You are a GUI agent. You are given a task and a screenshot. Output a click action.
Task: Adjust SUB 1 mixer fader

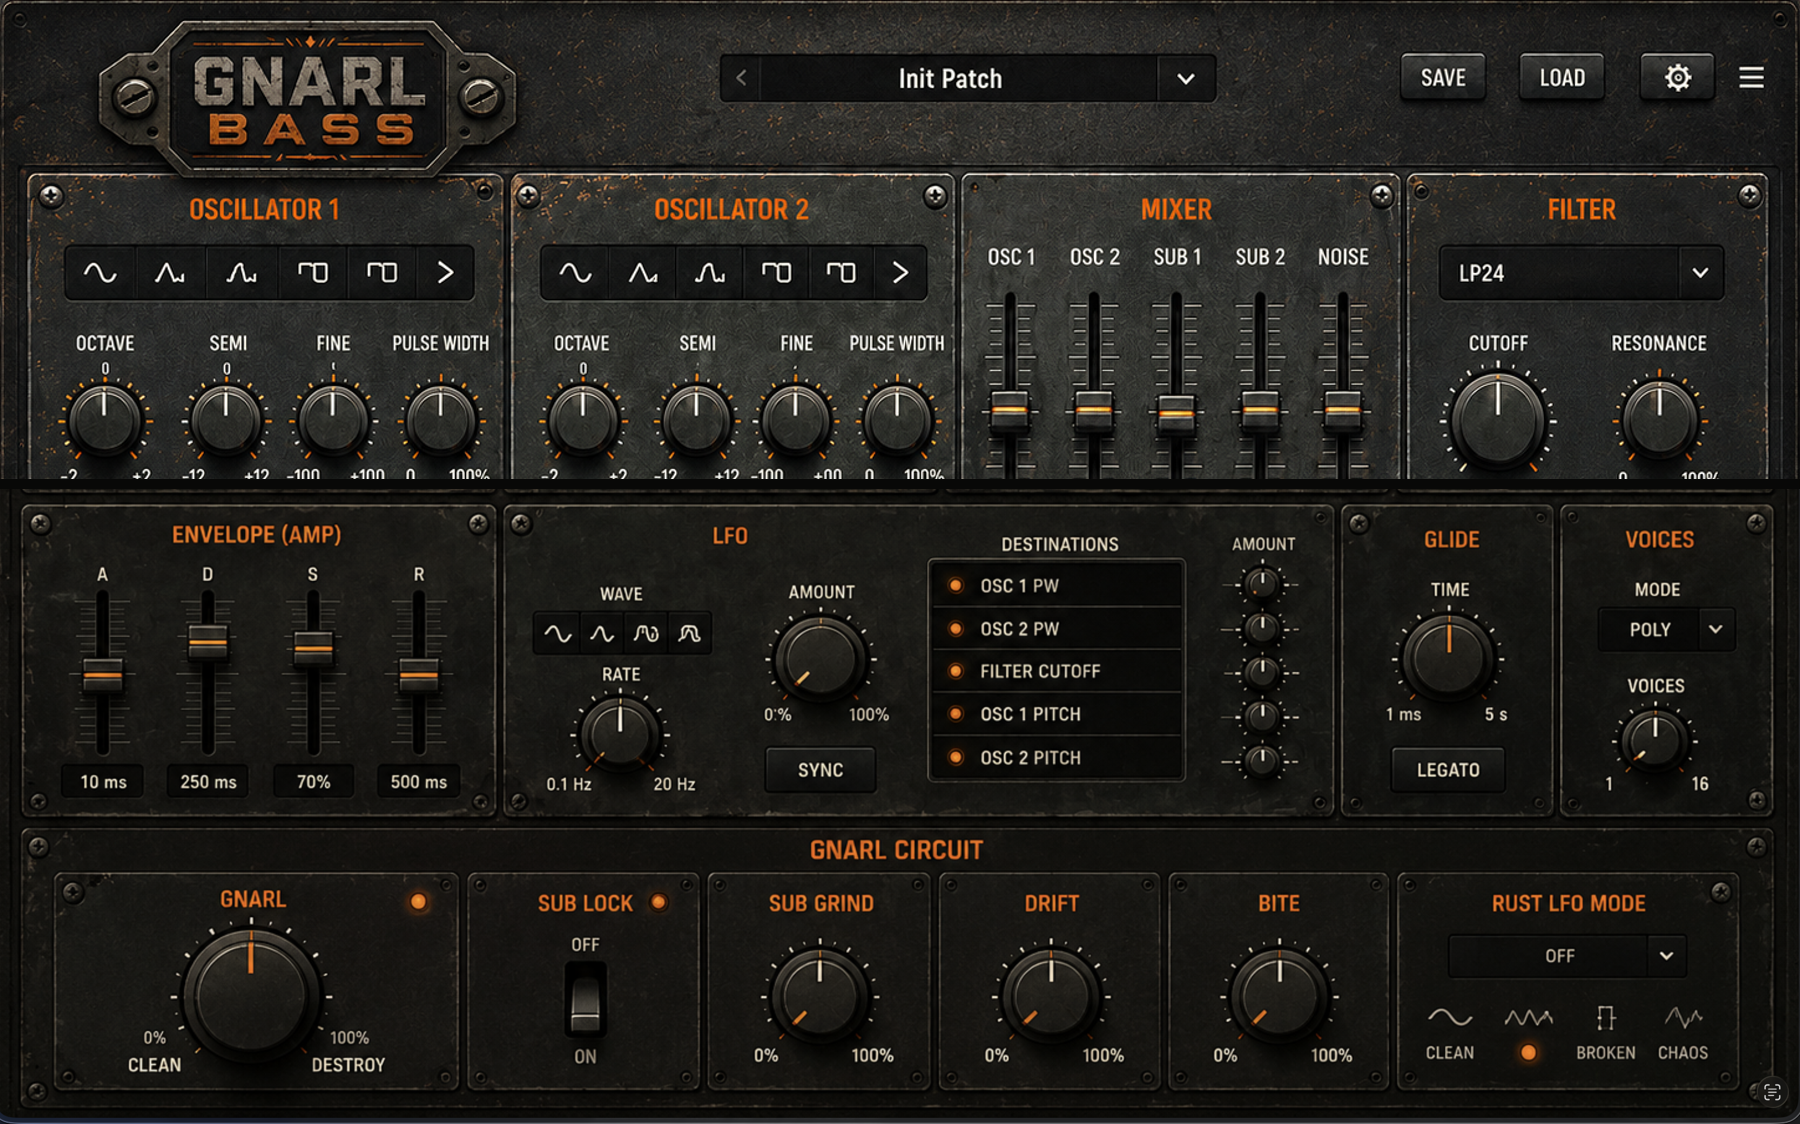1176,415
